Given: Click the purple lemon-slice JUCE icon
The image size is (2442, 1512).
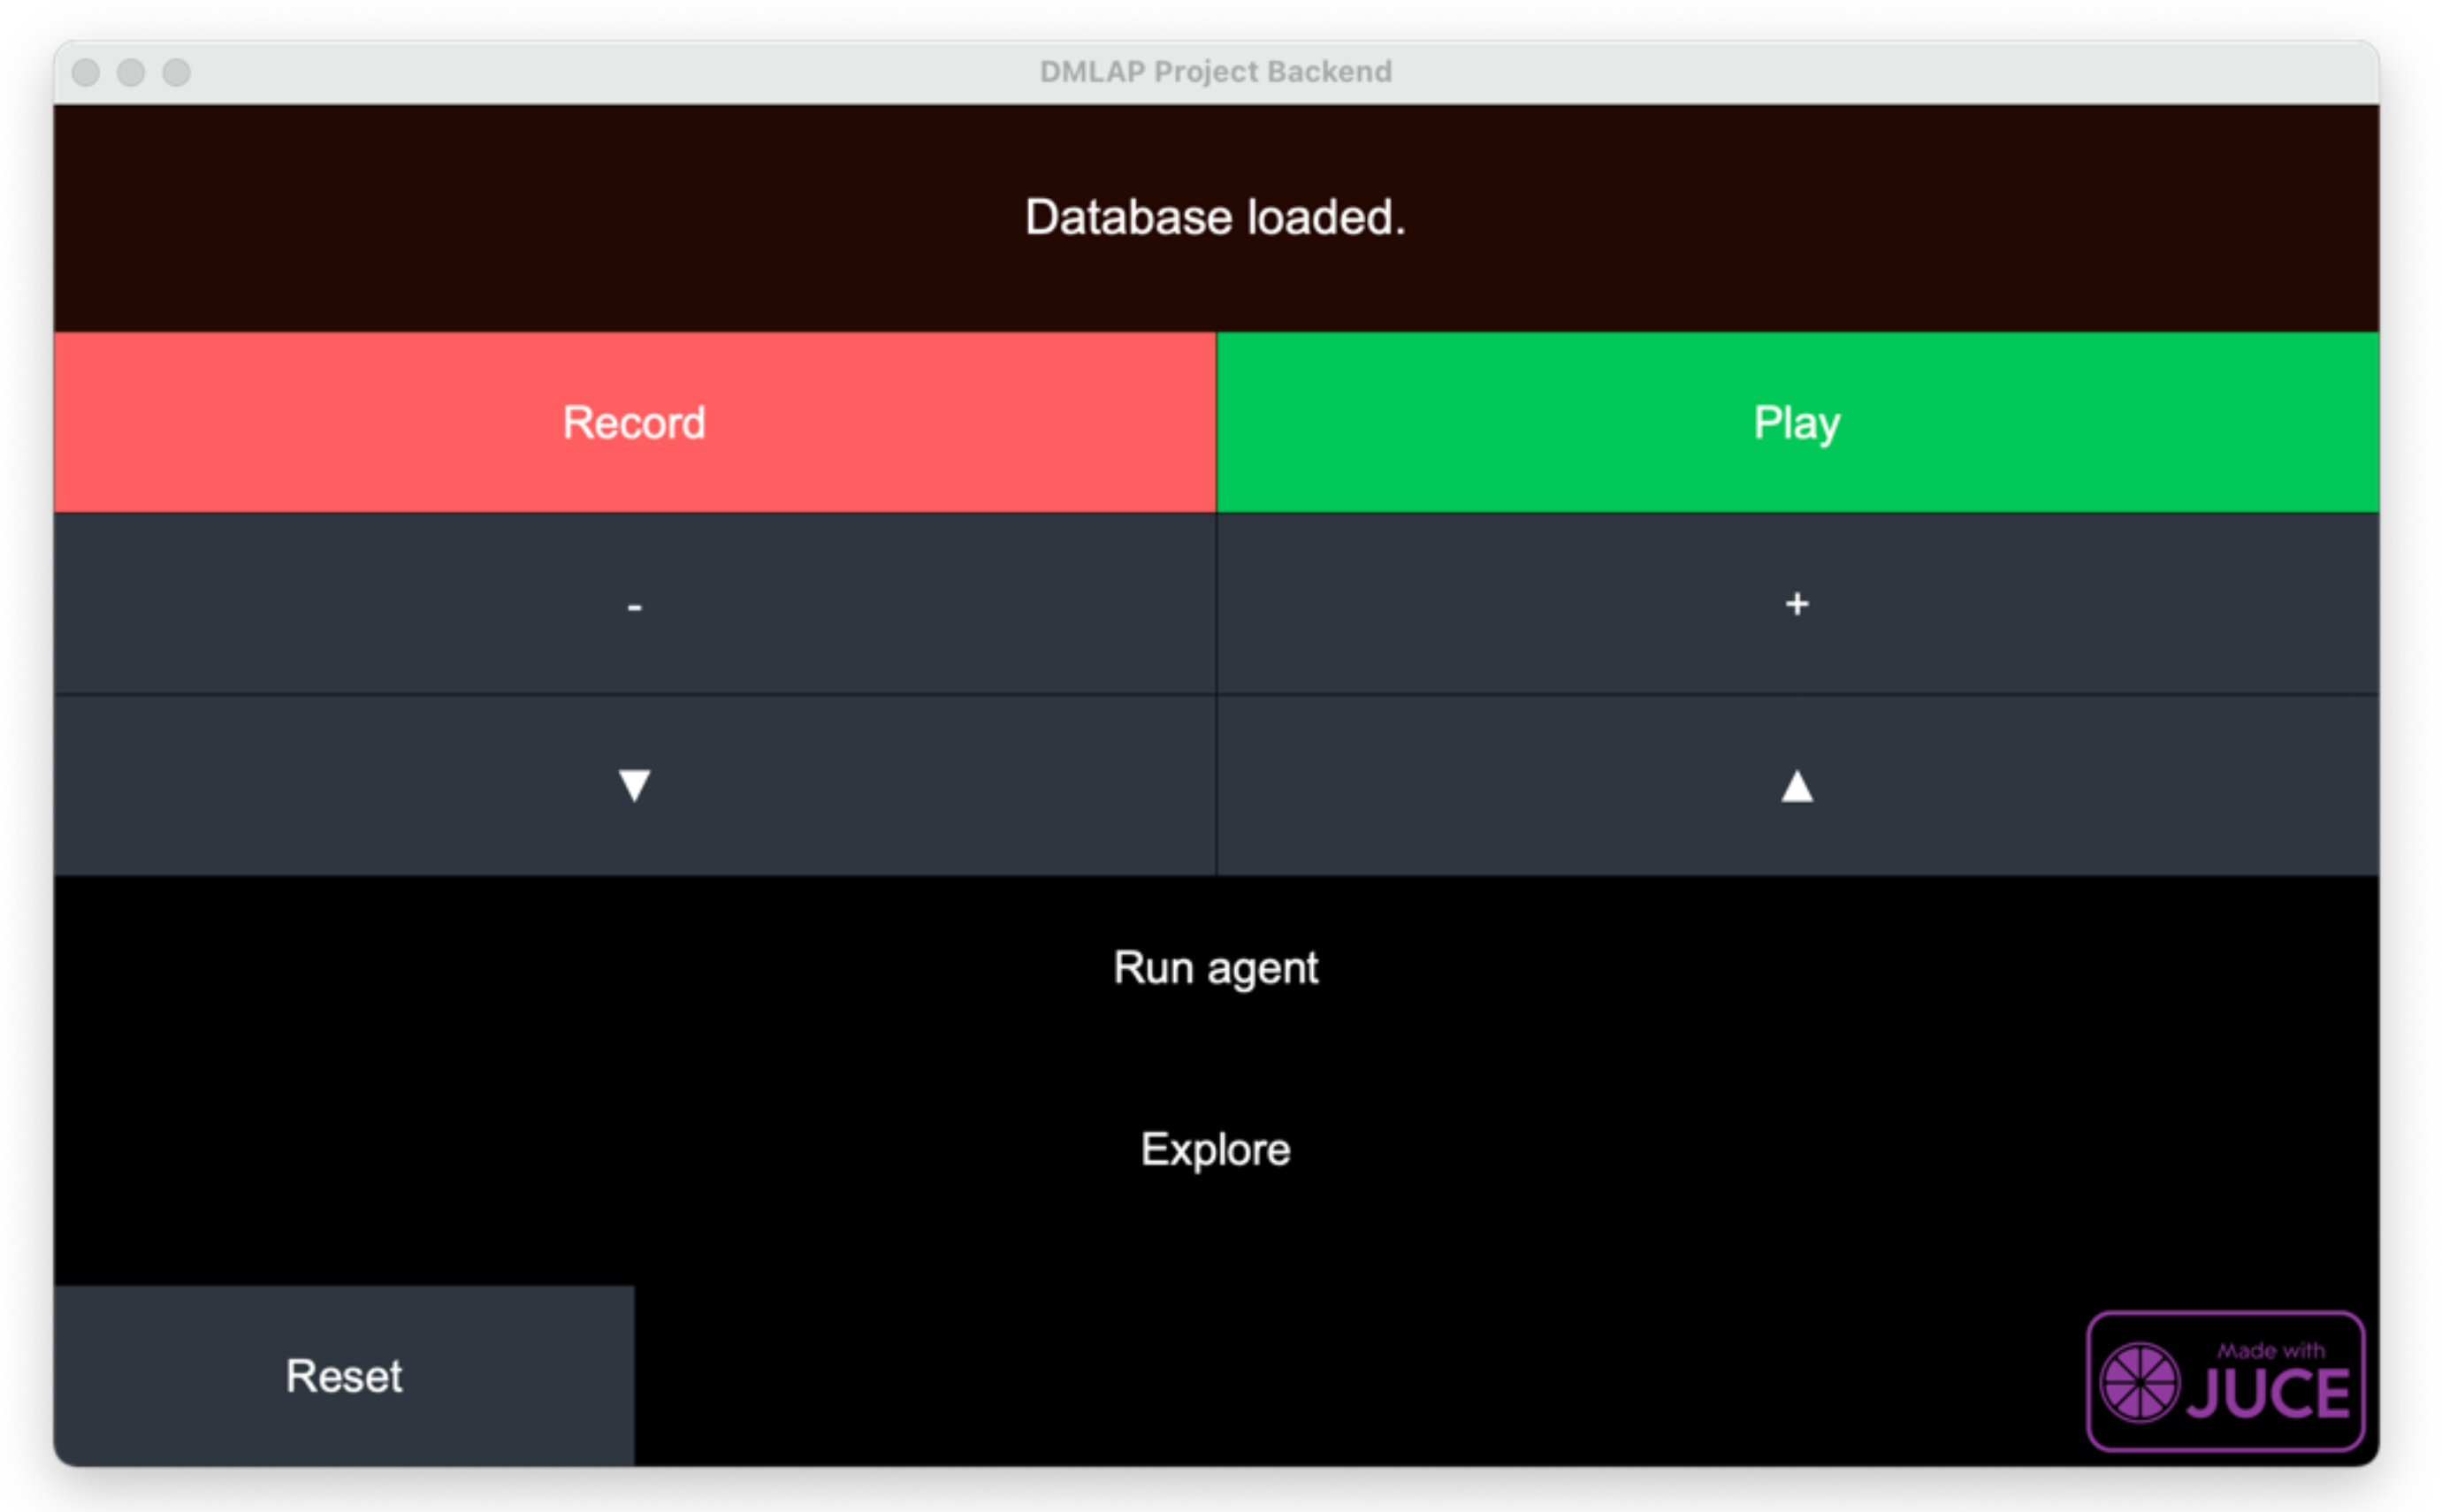Looking at the screenshot, I should [2139, 1382].
